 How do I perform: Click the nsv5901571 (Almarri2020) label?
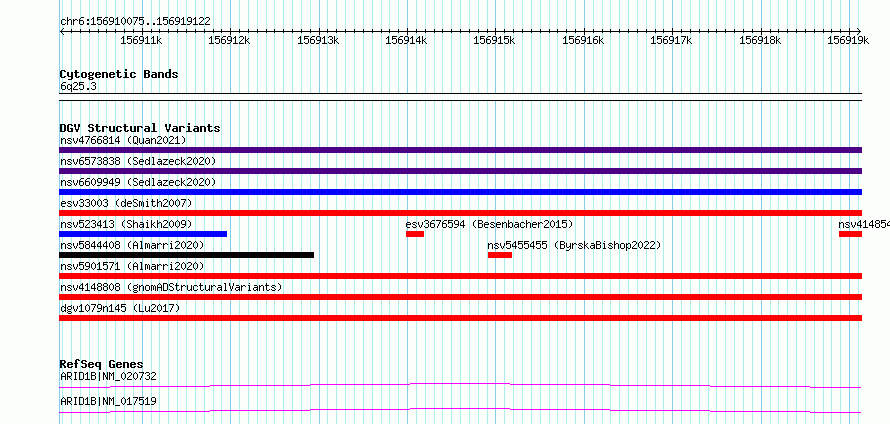tap(132, 266)
